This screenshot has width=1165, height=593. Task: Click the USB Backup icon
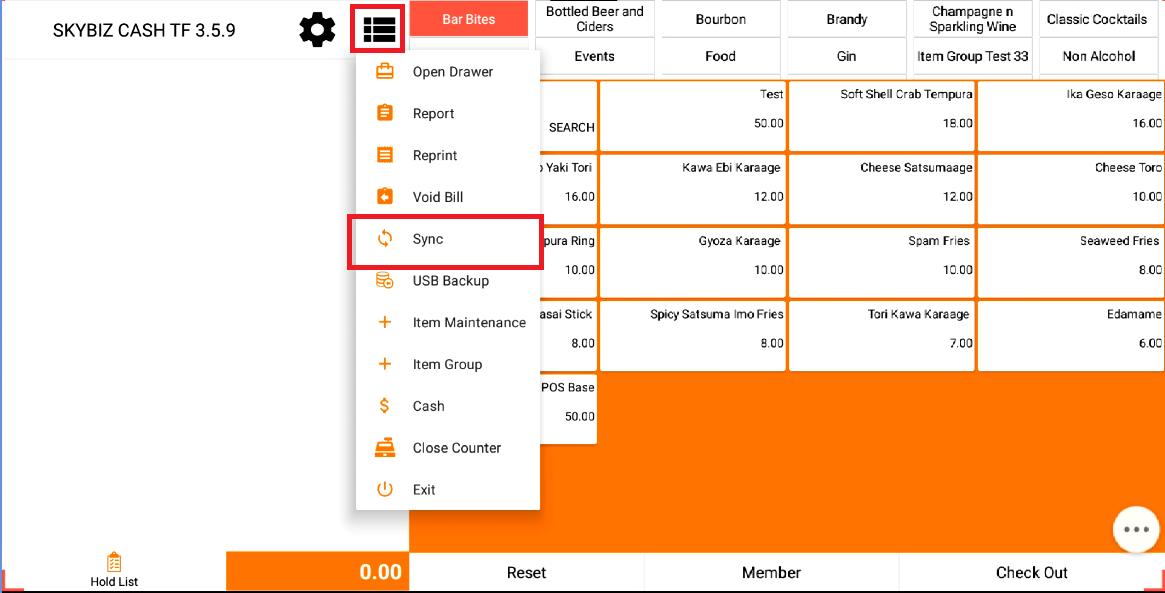385,281
